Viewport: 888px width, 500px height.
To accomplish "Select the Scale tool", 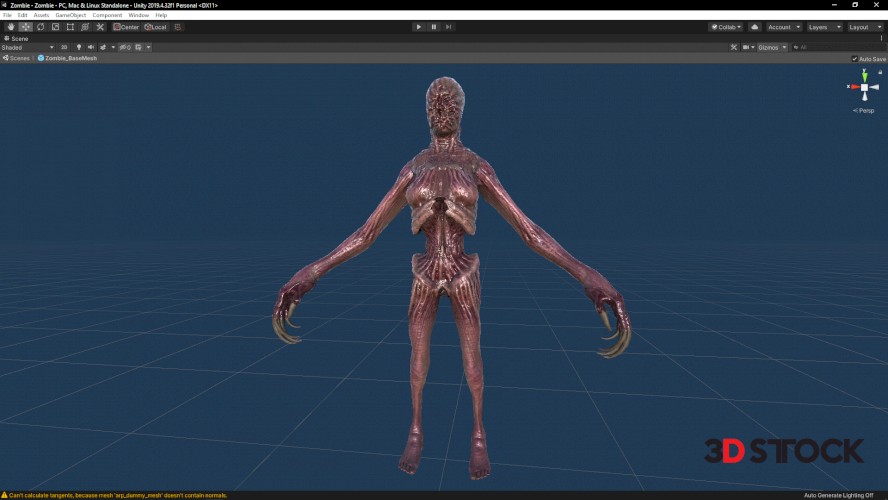I will (x=56, y=27).
